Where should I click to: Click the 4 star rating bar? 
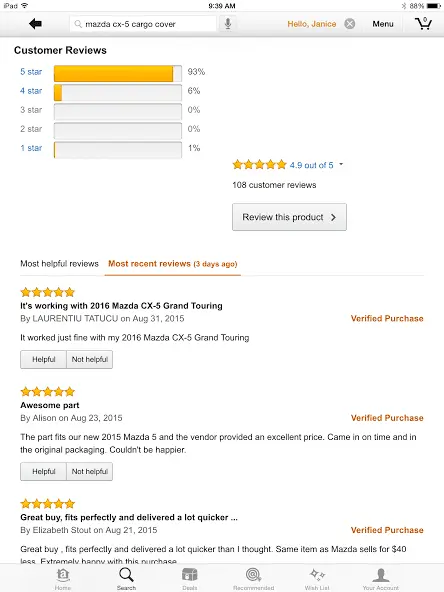118,92
